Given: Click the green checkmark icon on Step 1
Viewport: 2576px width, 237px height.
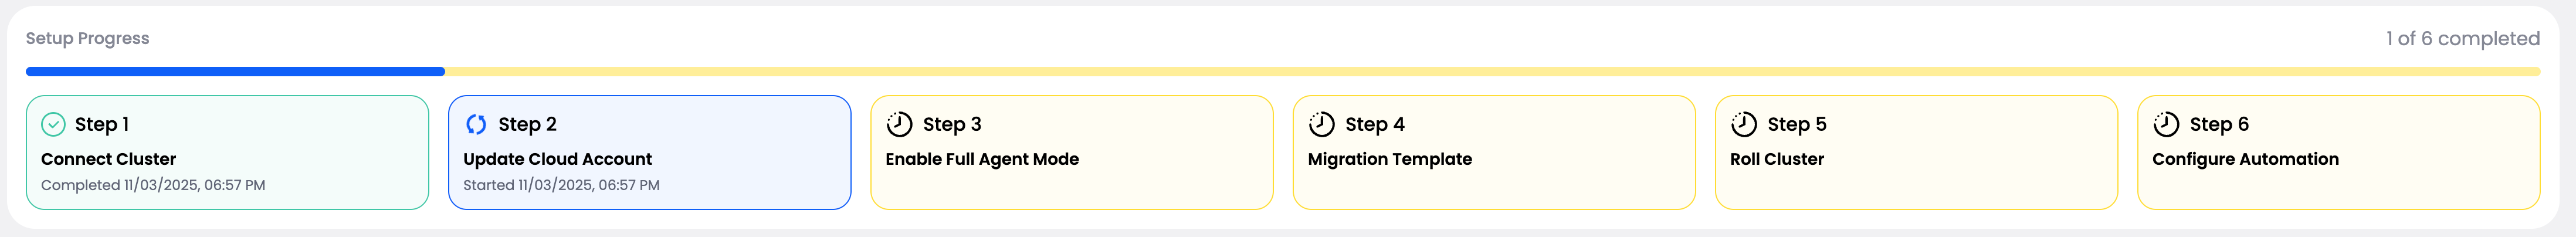Looking at the screenshot, I should 53,124.
